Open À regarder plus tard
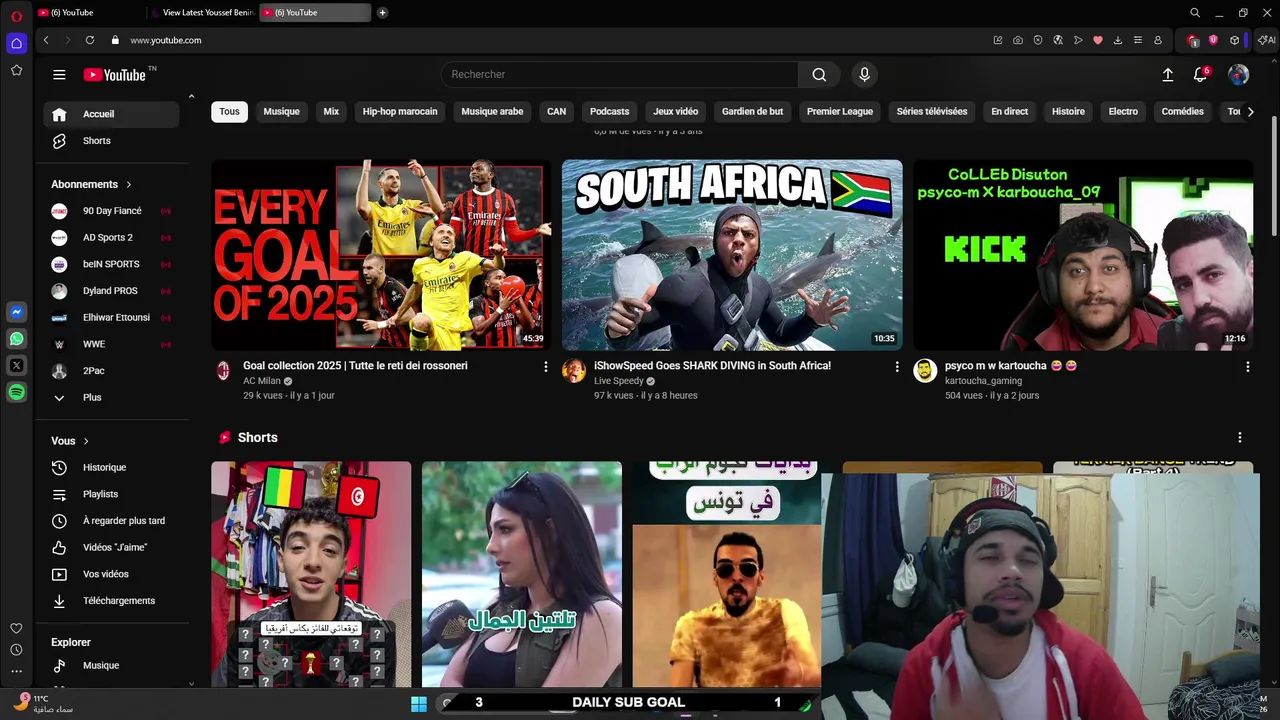This screenshot has height=720, width=1280. 111,521
